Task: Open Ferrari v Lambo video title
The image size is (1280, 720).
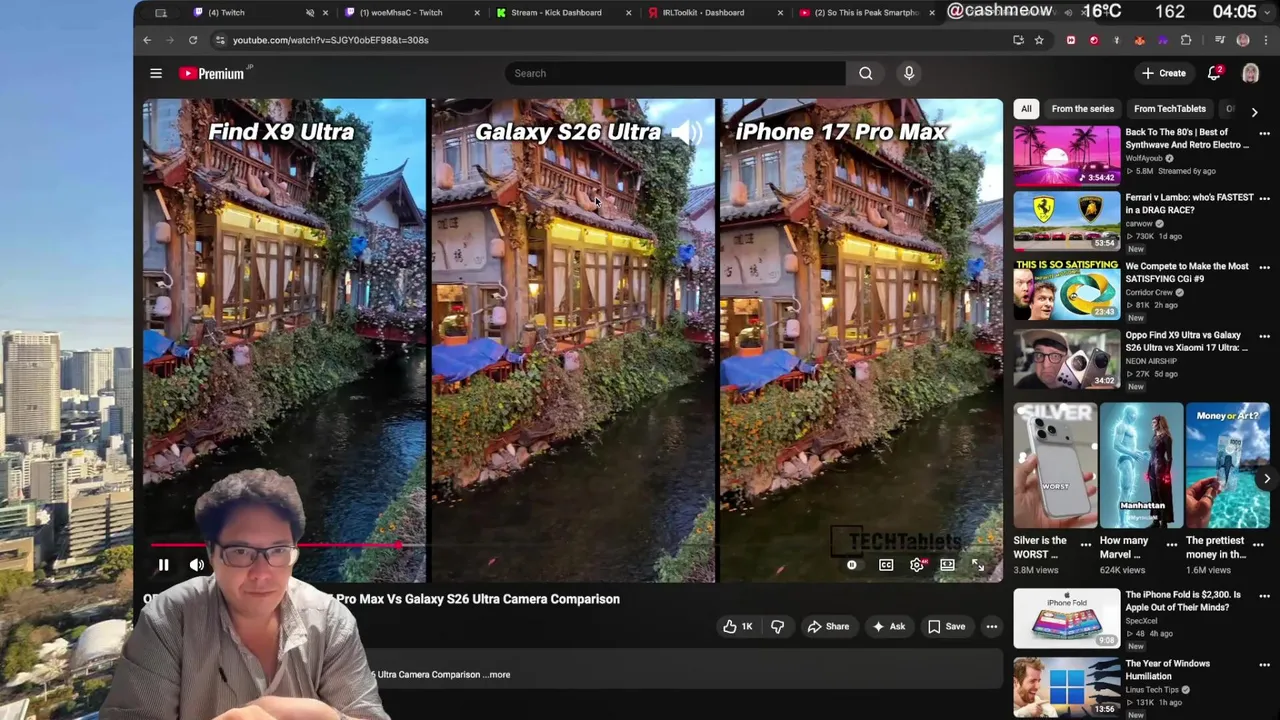Action: coord(1189,203)
